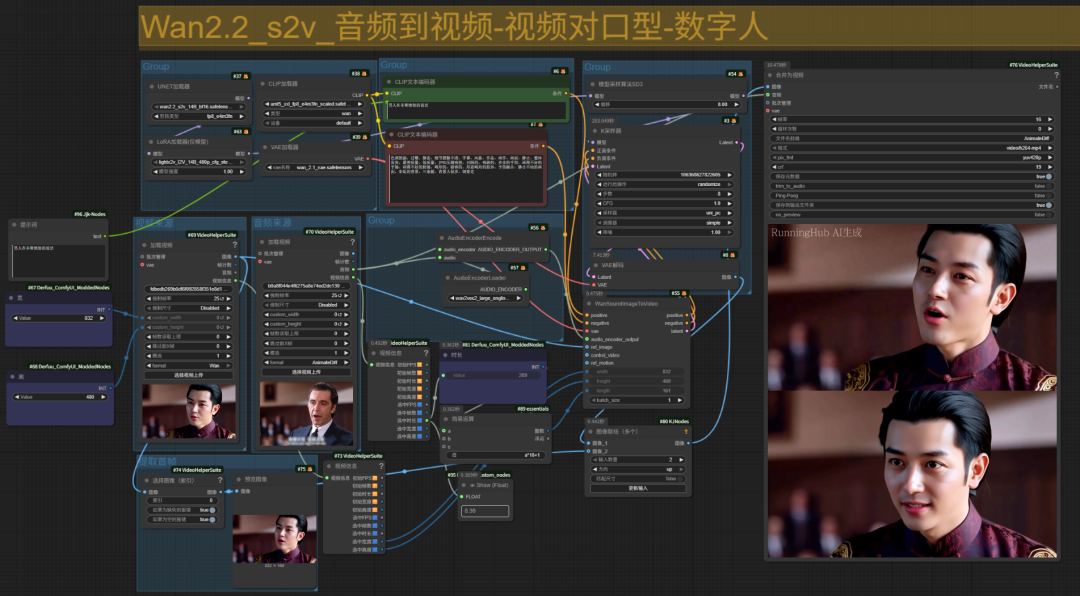The height and width of the screenshot is (596, 1080).
Task: Collapse the K采样器 node title dot
Action: 594,131
